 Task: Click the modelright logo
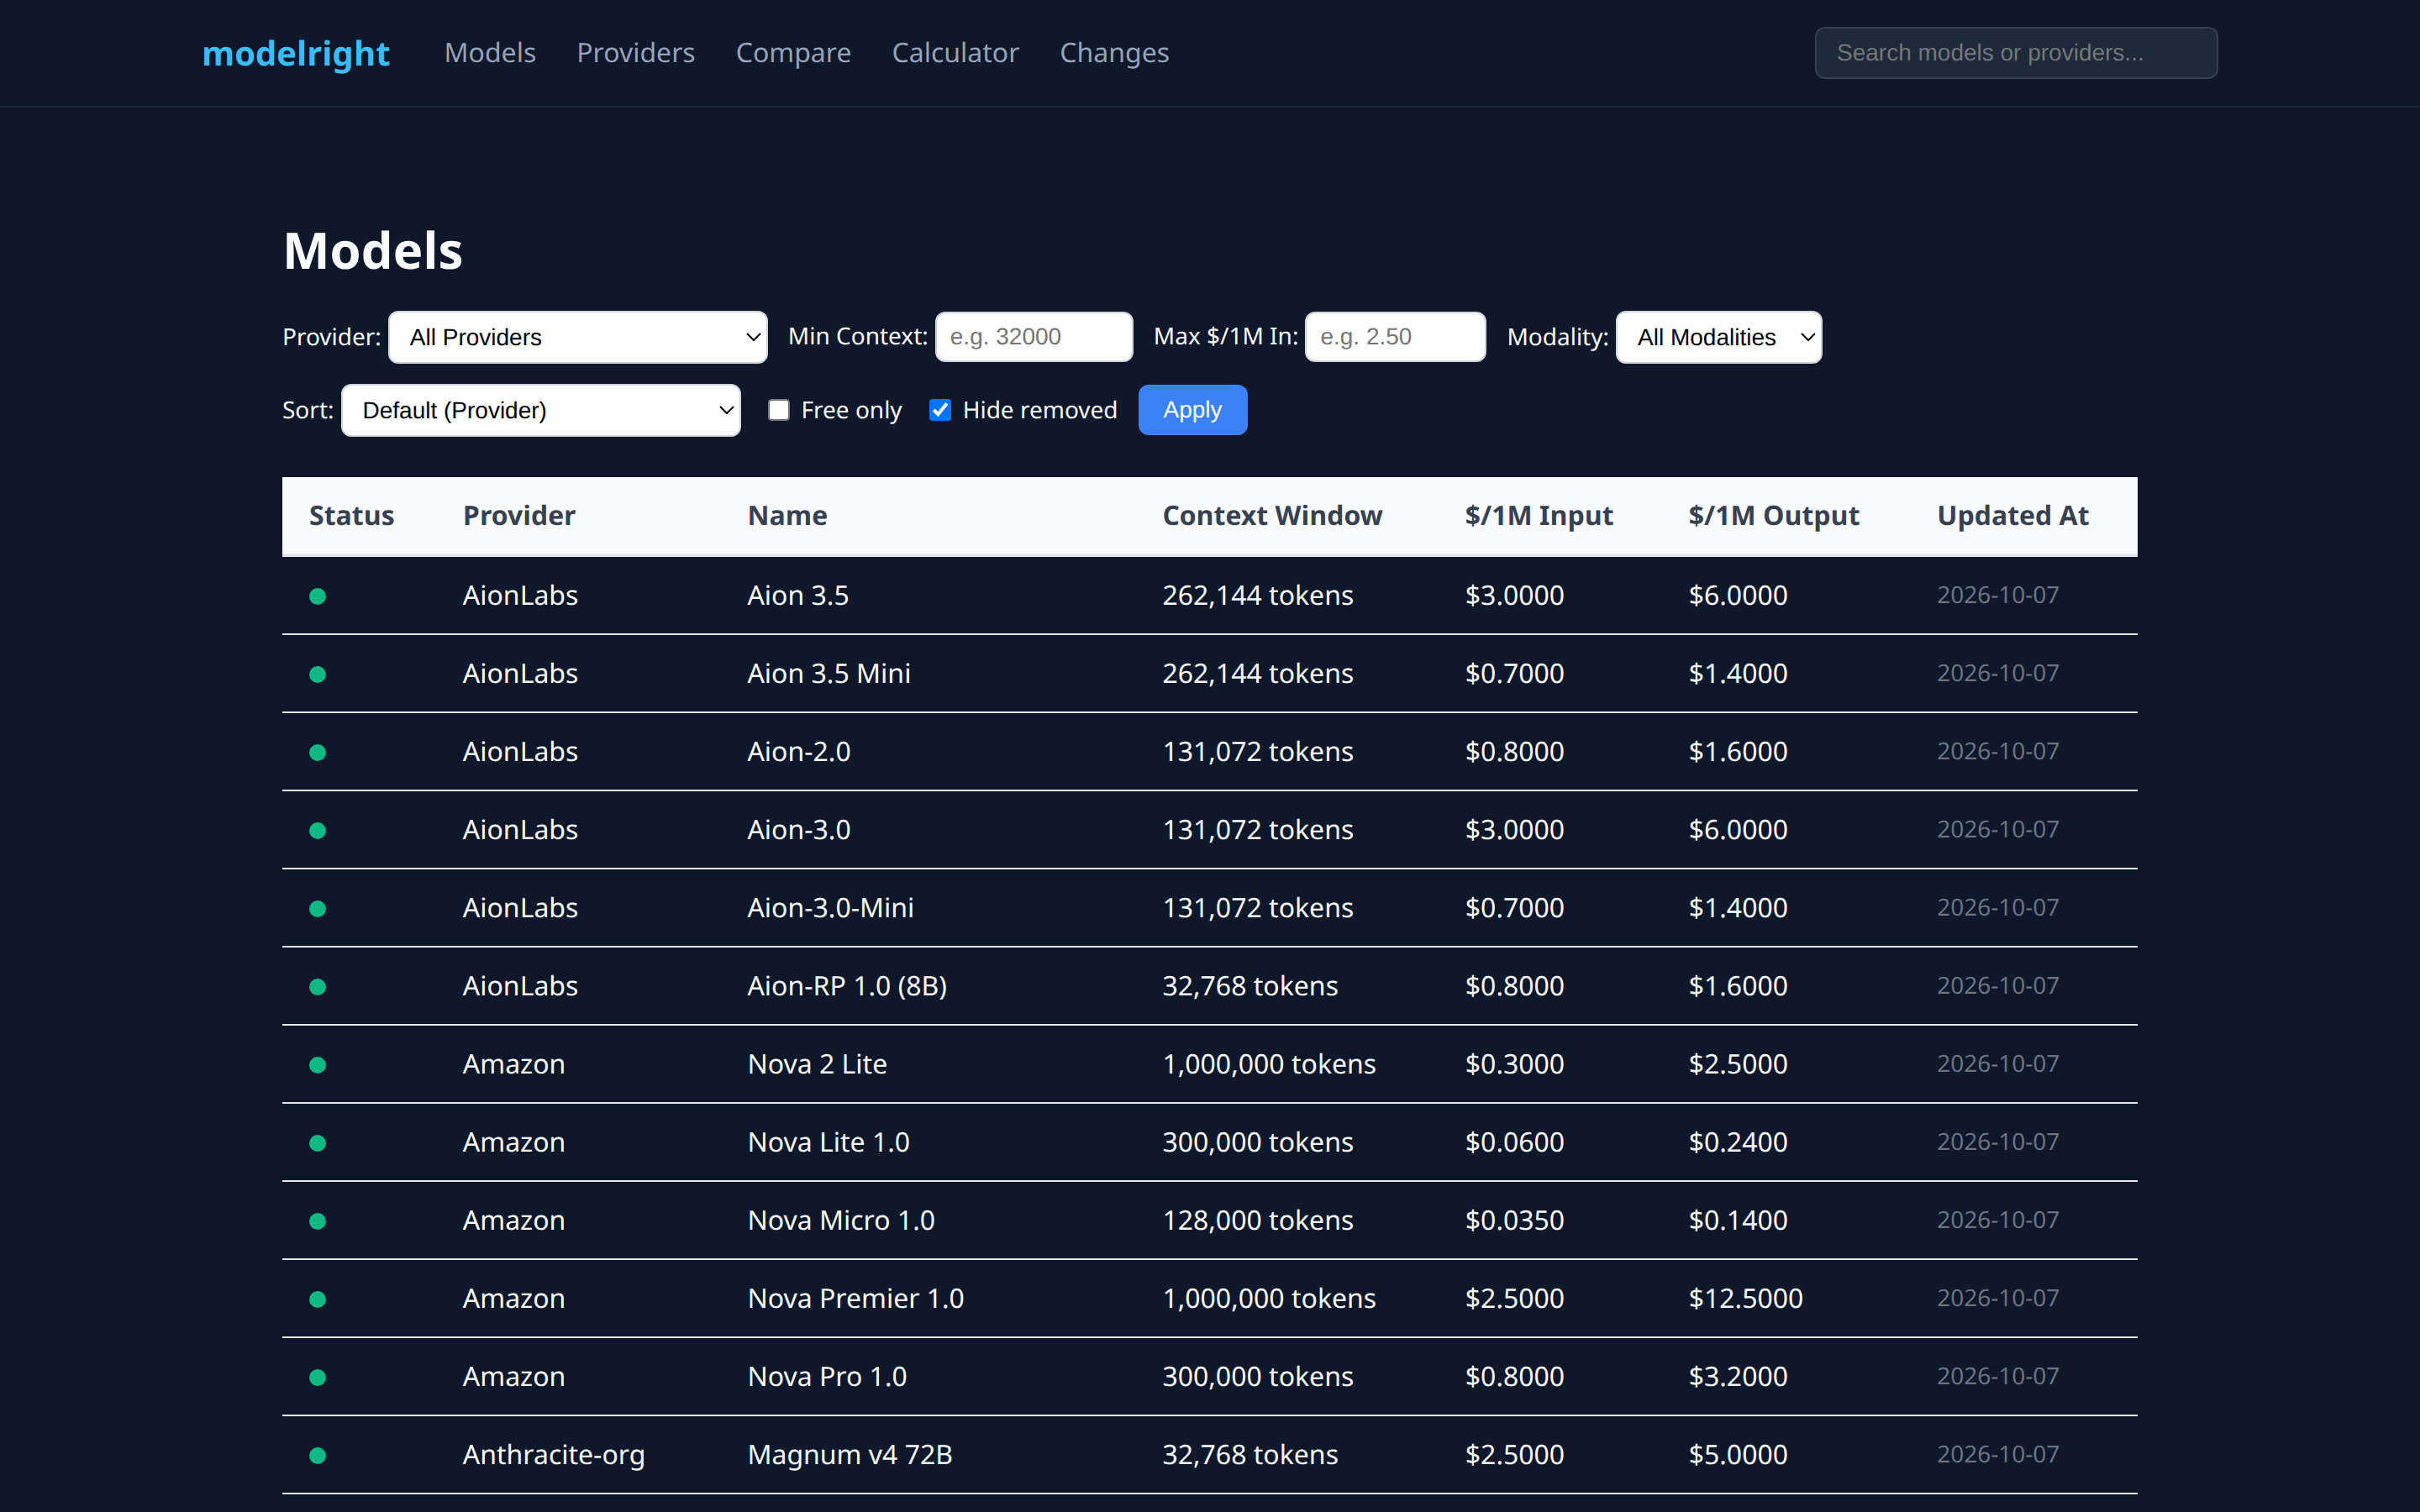[x=296, y=53]
